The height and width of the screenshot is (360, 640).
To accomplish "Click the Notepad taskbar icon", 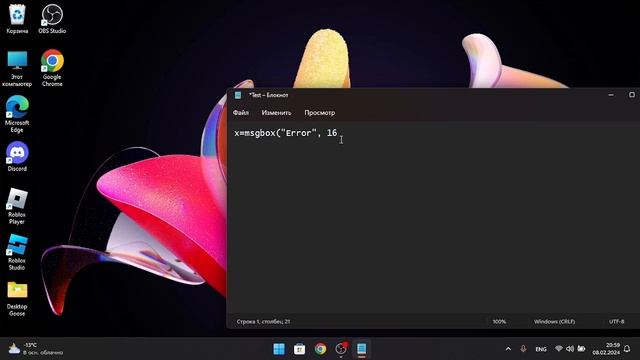I will pos(362,349).
